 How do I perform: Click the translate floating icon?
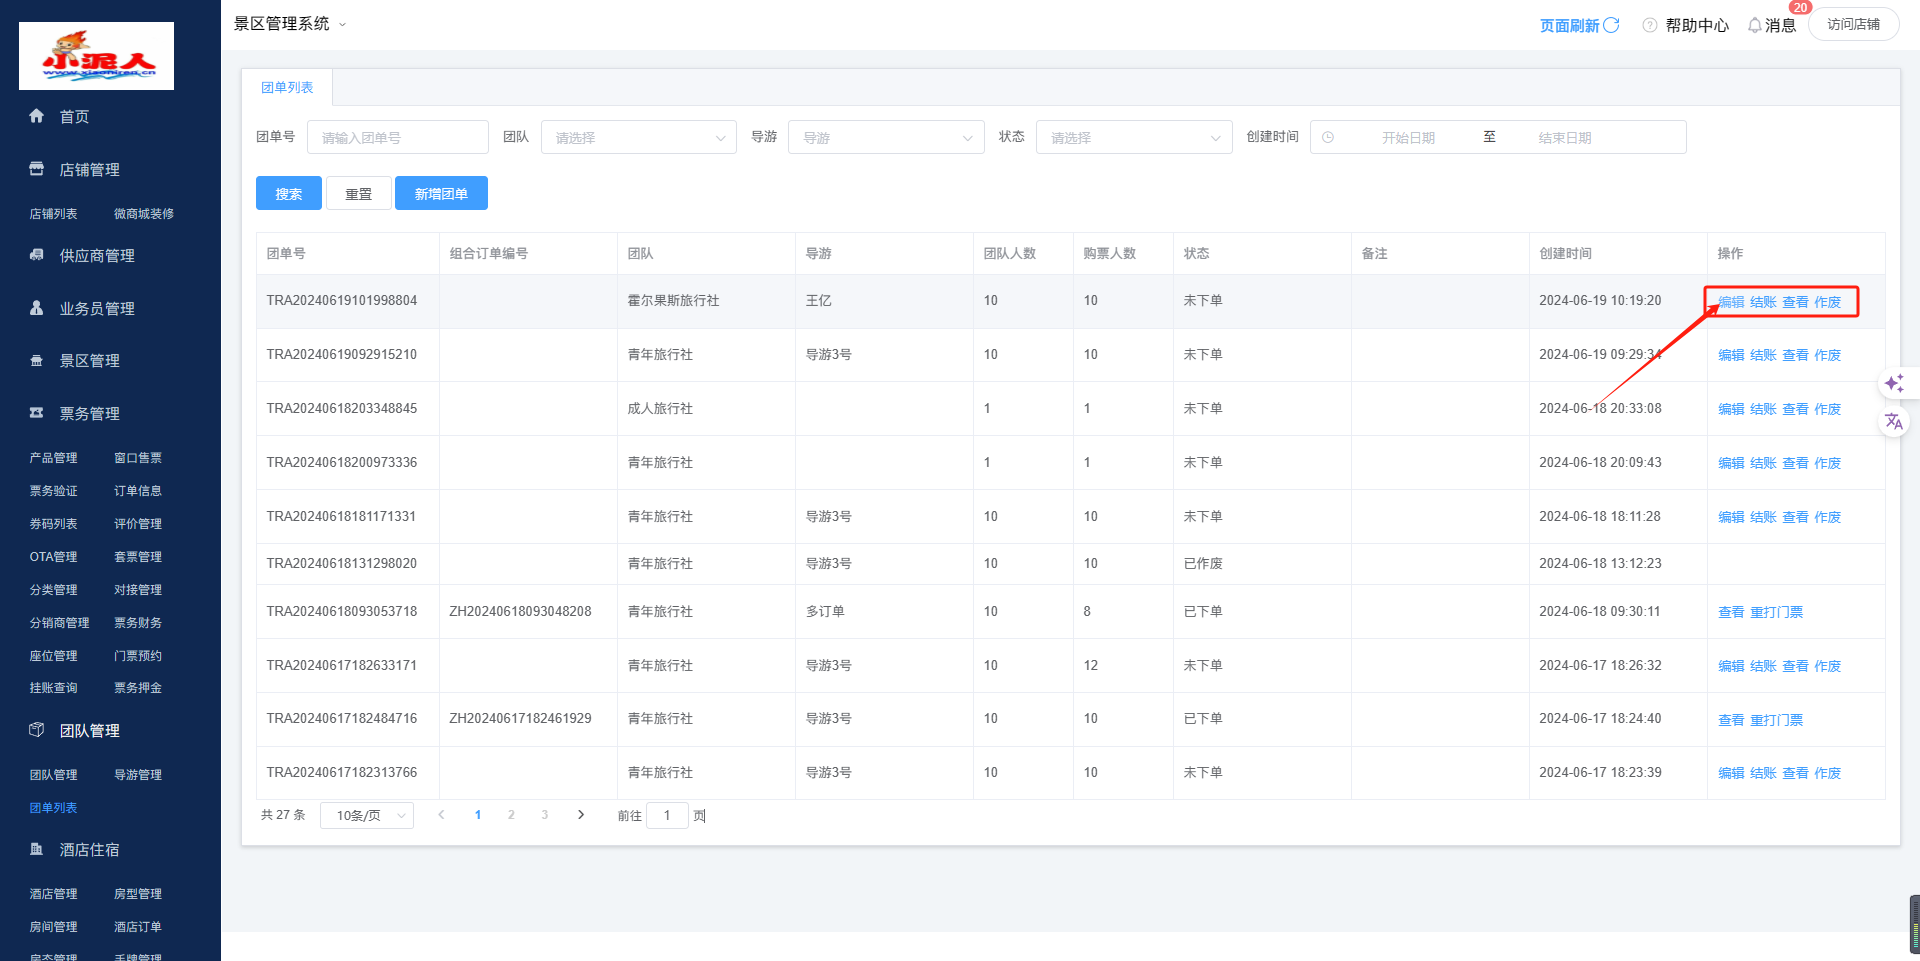click(1894, 421)
